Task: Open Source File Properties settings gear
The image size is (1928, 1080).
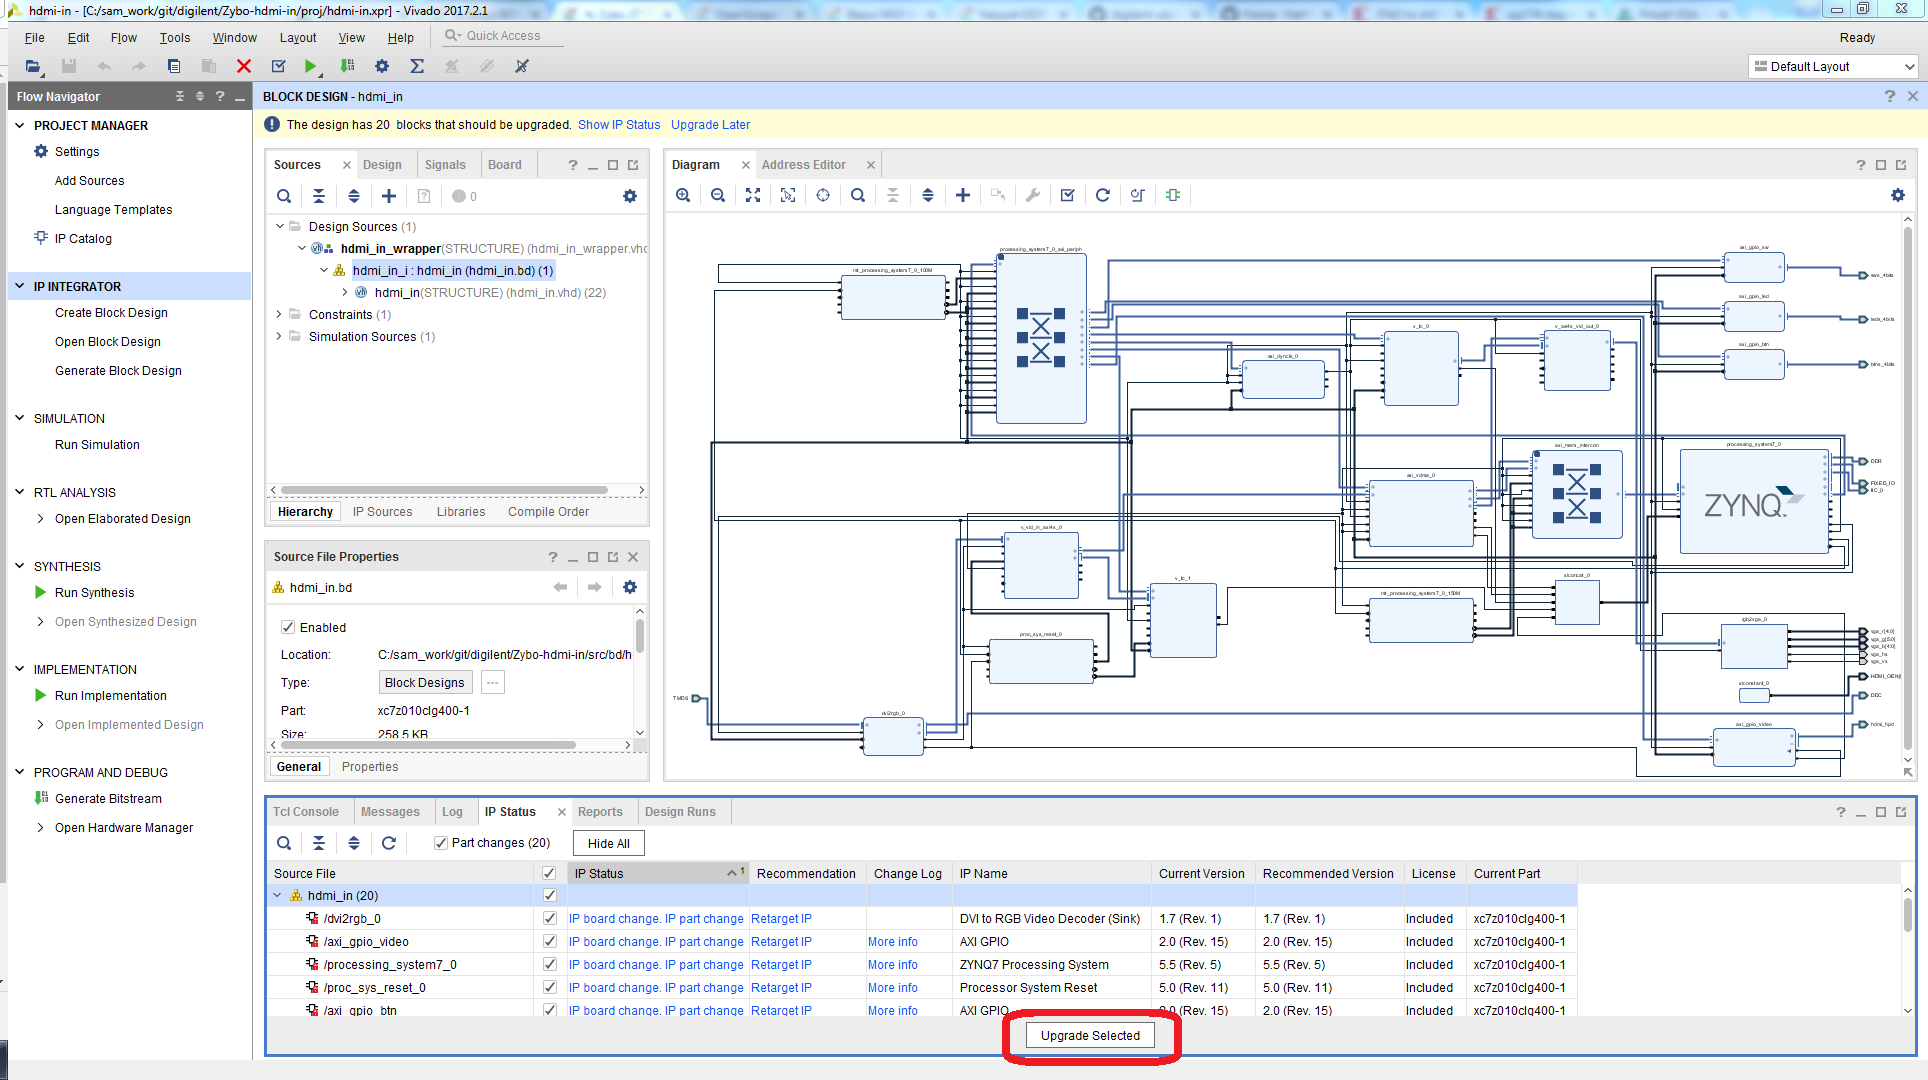Action: point(630,587)
